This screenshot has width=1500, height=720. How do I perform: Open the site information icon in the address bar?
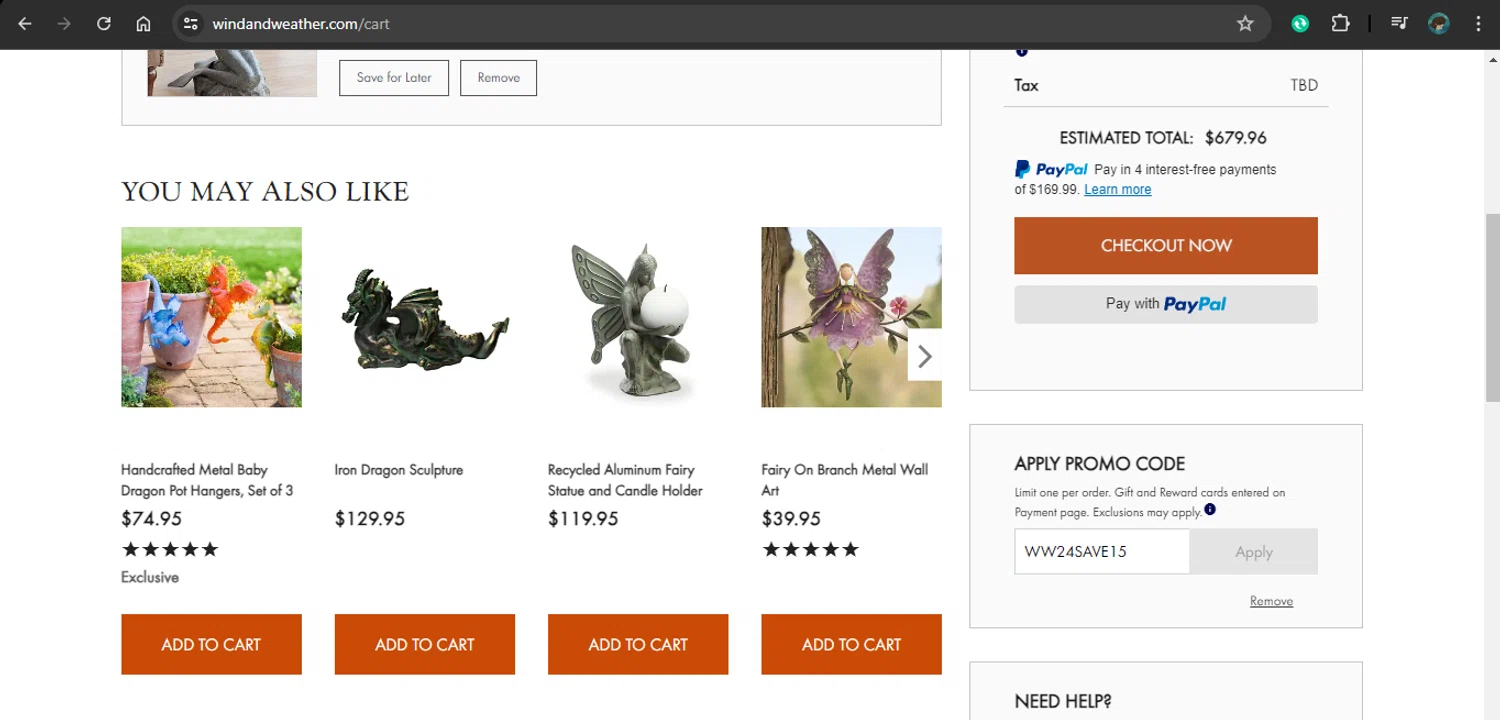191,24
